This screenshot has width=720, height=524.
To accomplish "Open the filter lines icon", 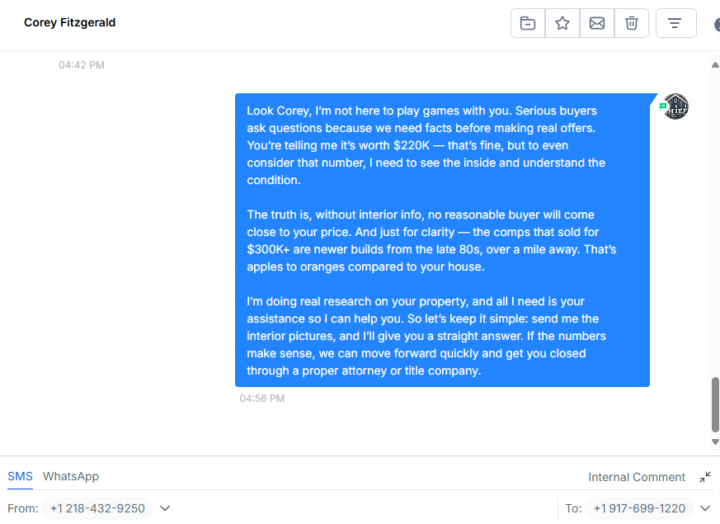I will (x=675, y=23).
